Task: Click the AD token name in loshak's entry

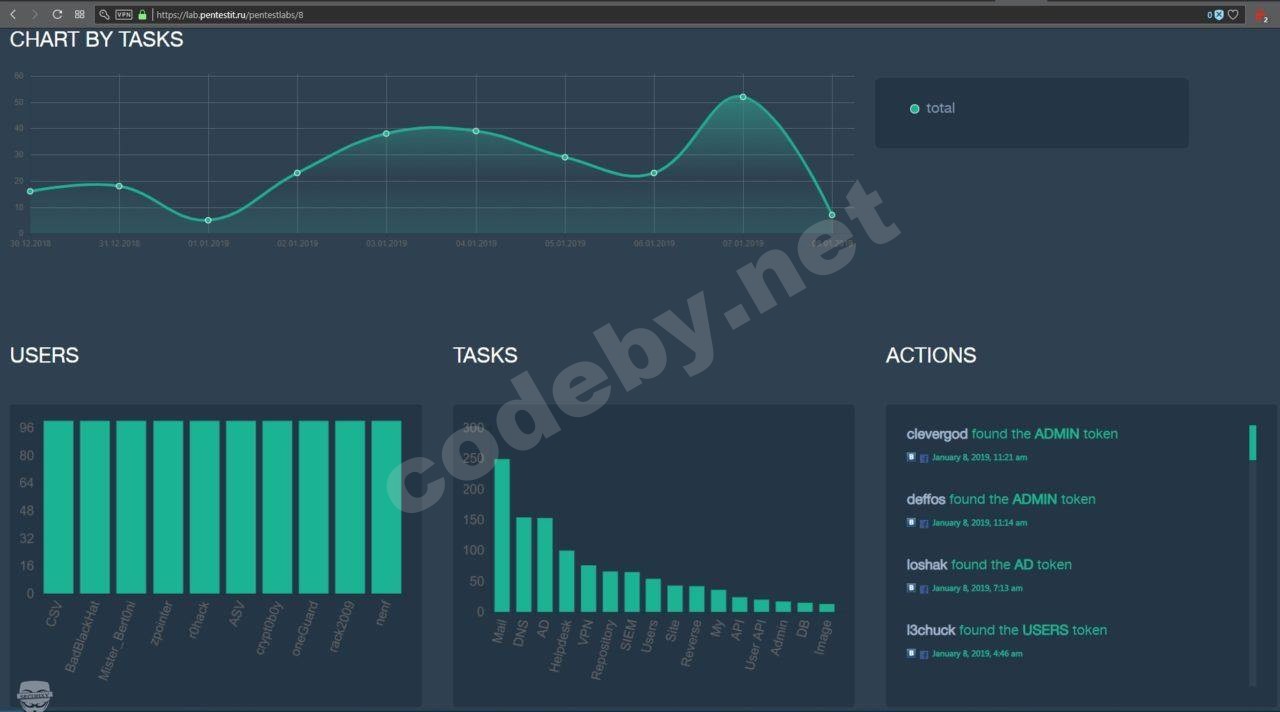Action: click(1024, 565)
